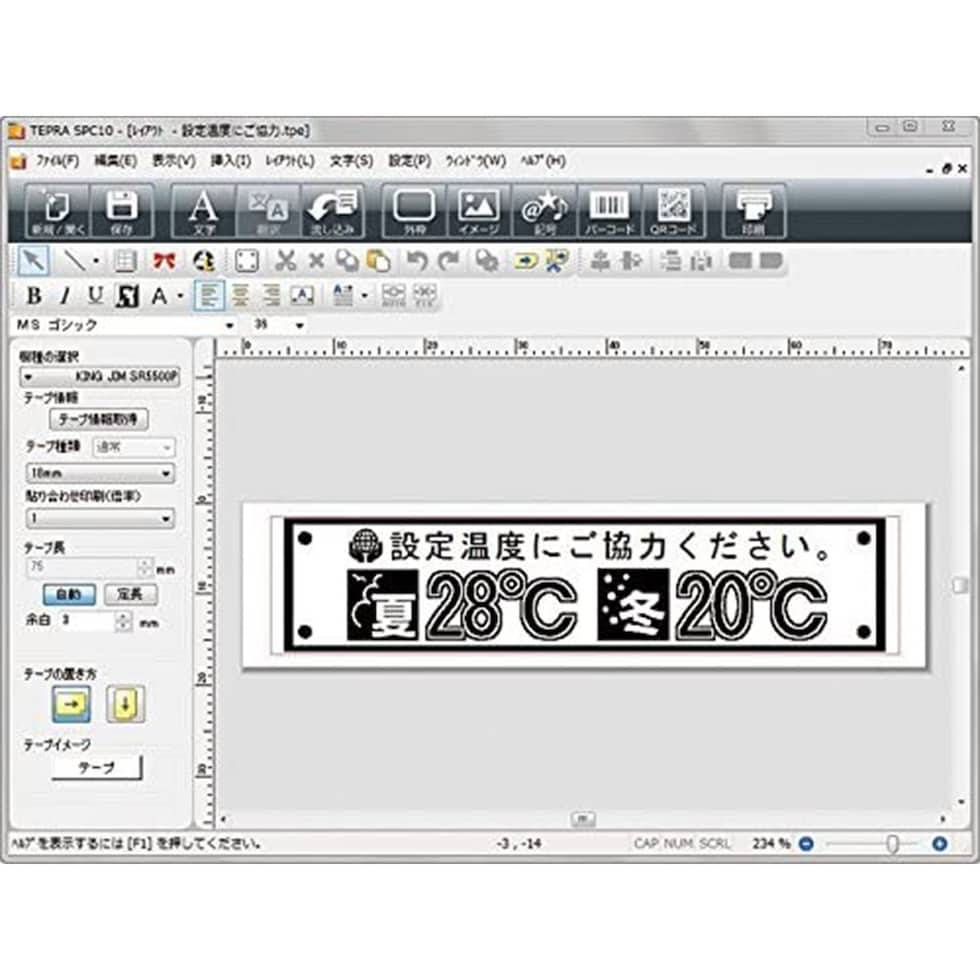Enable horizontal tape orientation
980x980 pixels.
(71, 704)
